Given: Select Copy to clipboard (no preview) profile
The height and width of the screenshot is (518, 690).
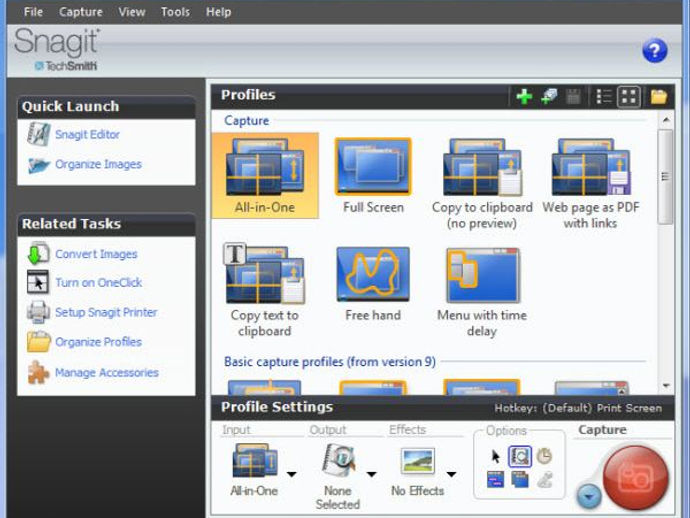Looking at the screenshot, I should pos(482,184).
